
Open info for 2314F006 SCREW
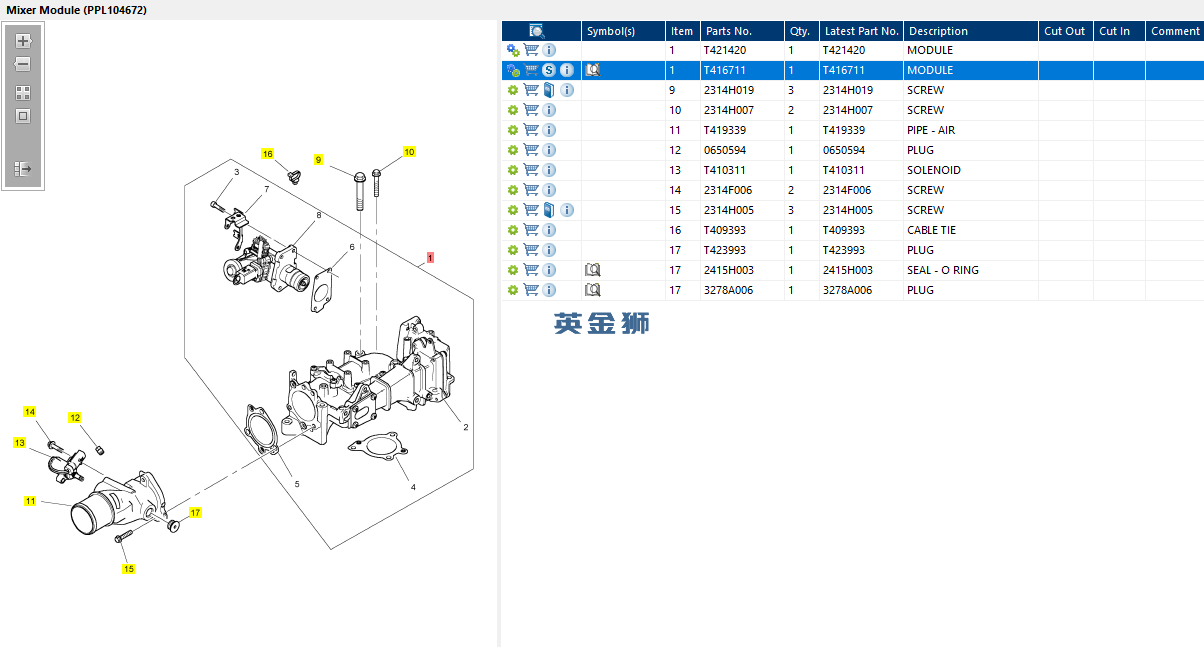[549, 190]
